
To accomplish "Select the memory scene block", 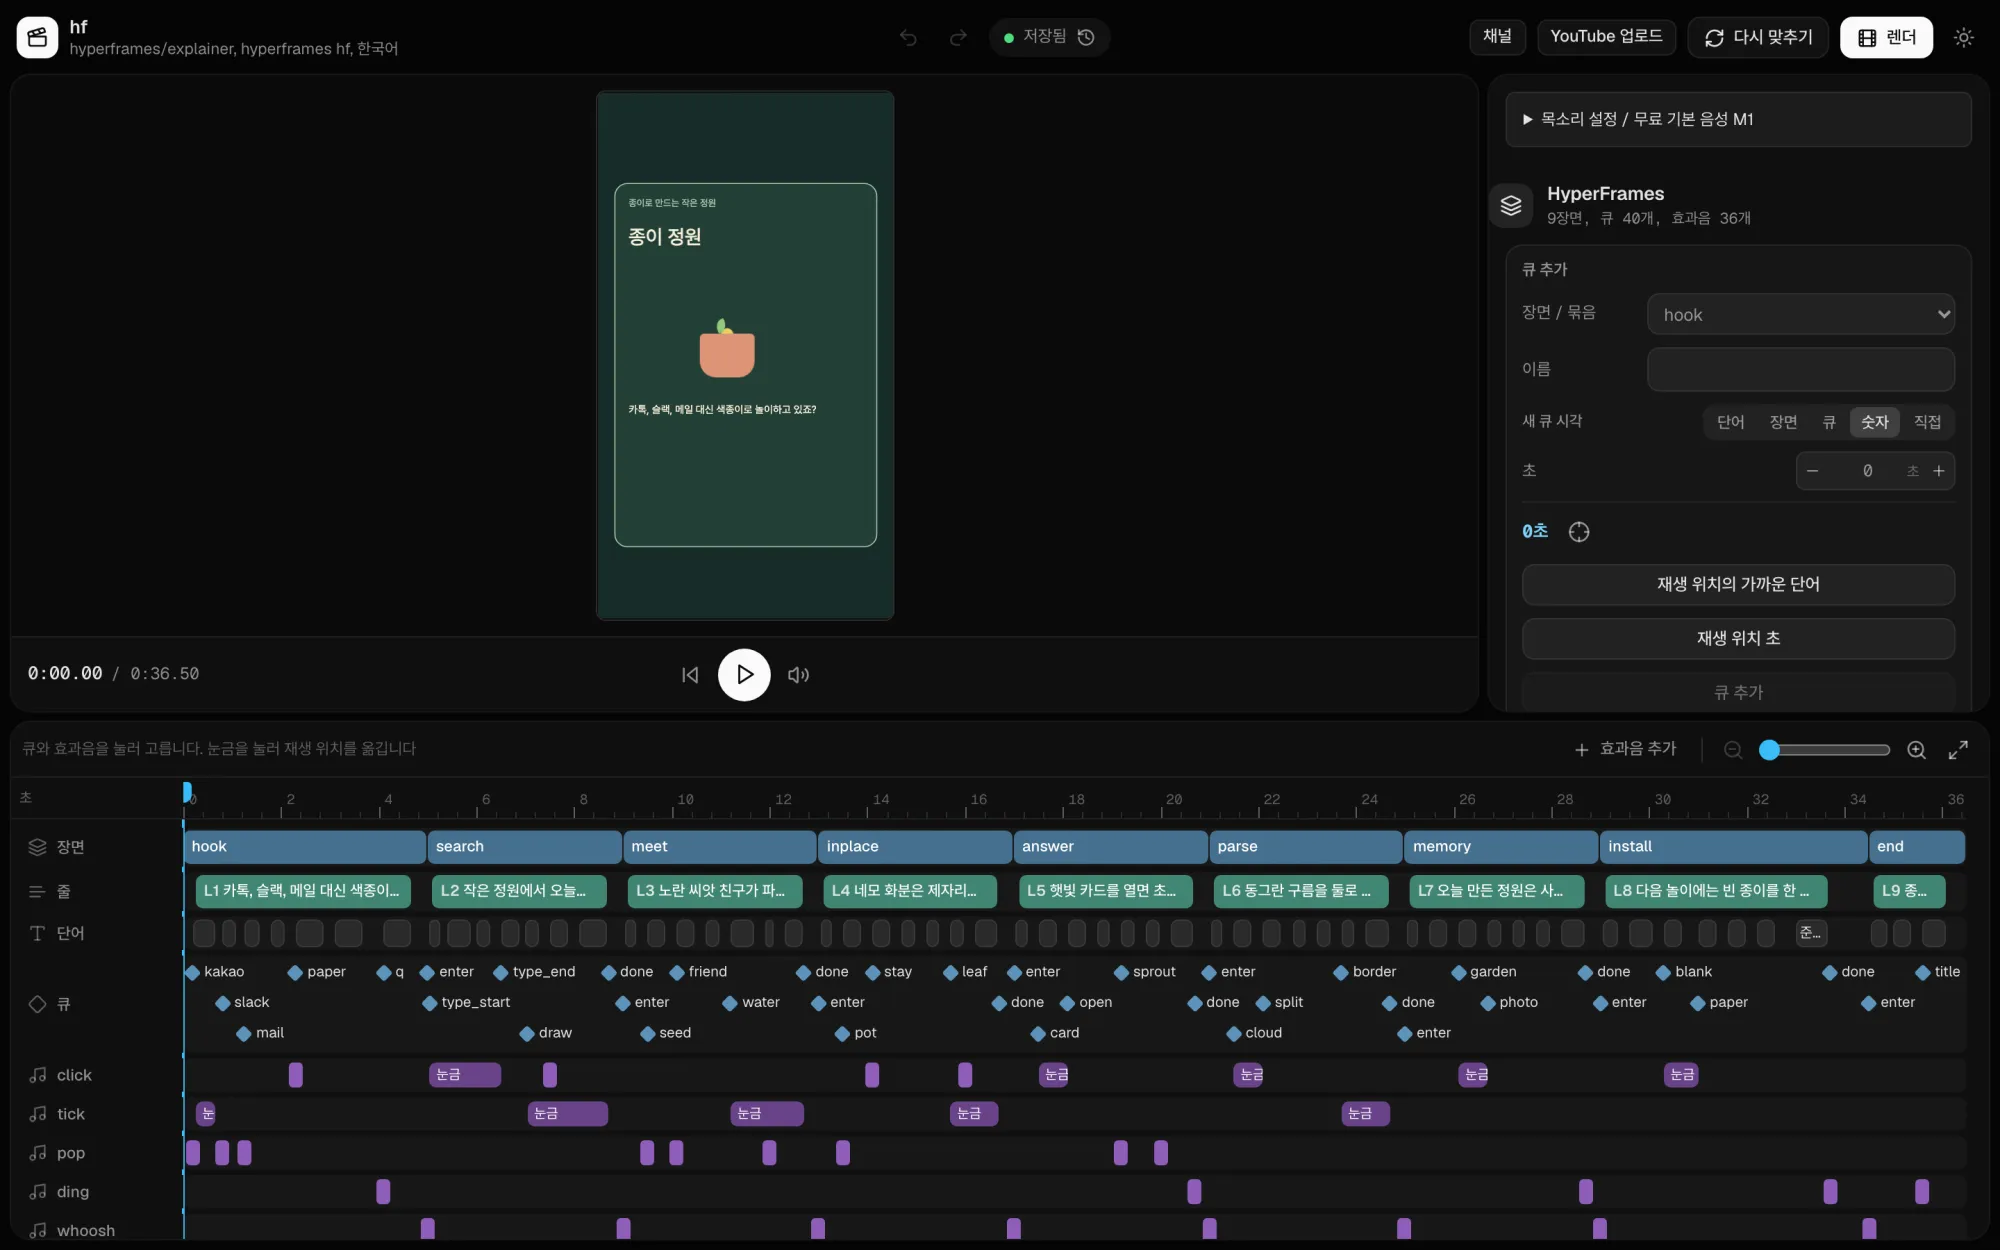I will (x=1500, y=847).
